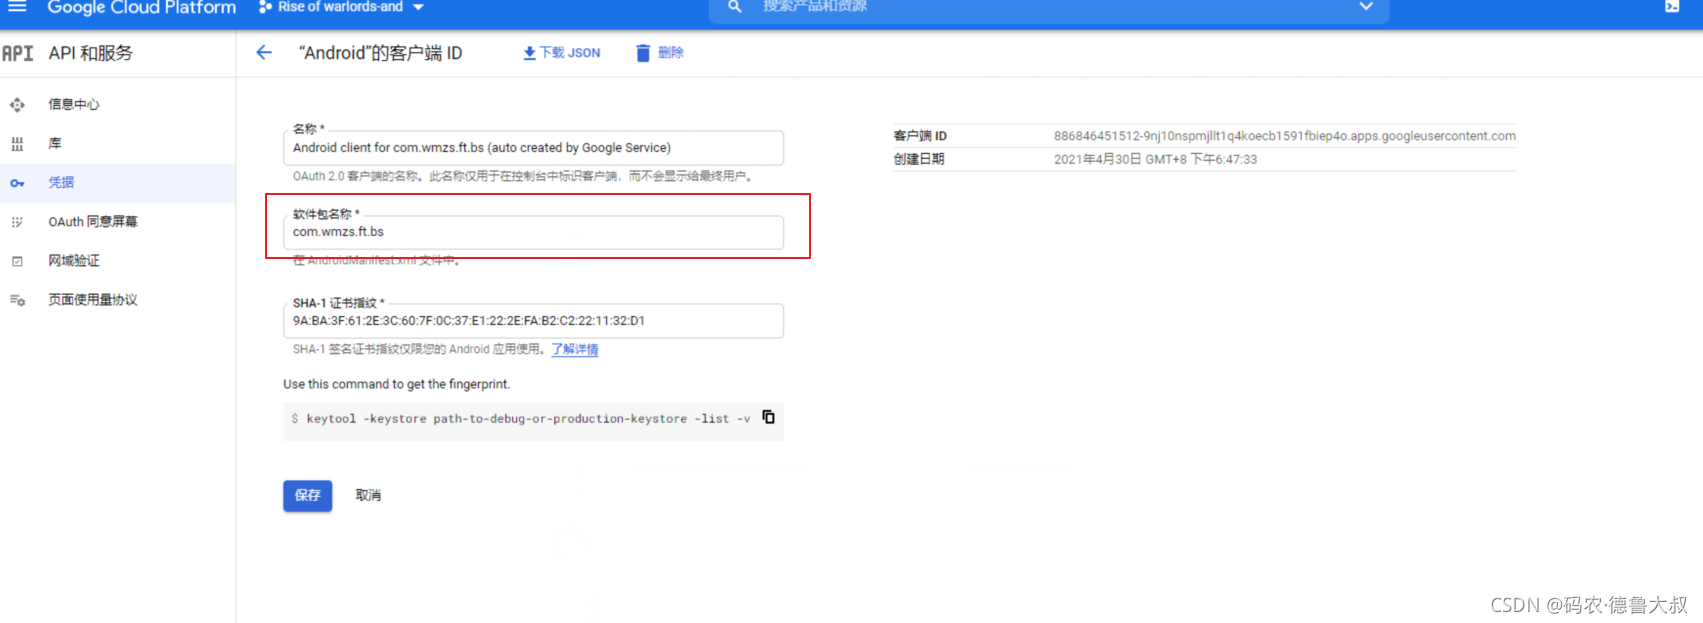Click the settings-list icon beside 页面使用量协议
Viewport: 1703px width, 623px height.
pyautogui.click(x=17, y=300)
